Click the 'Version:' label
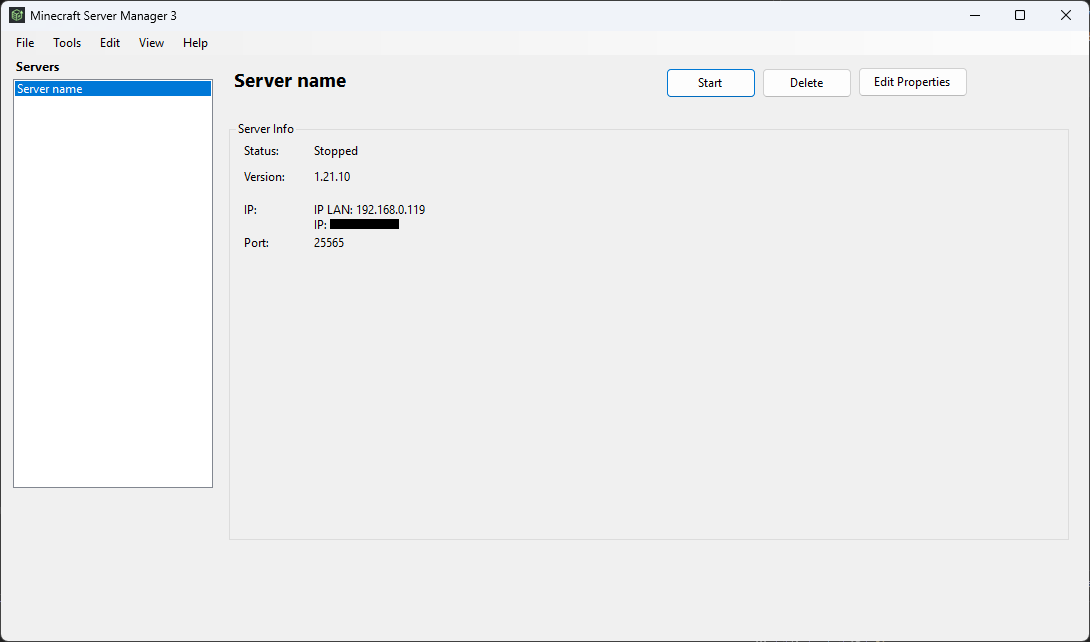This screenshot has width=1090, height=642. (264, 177)
